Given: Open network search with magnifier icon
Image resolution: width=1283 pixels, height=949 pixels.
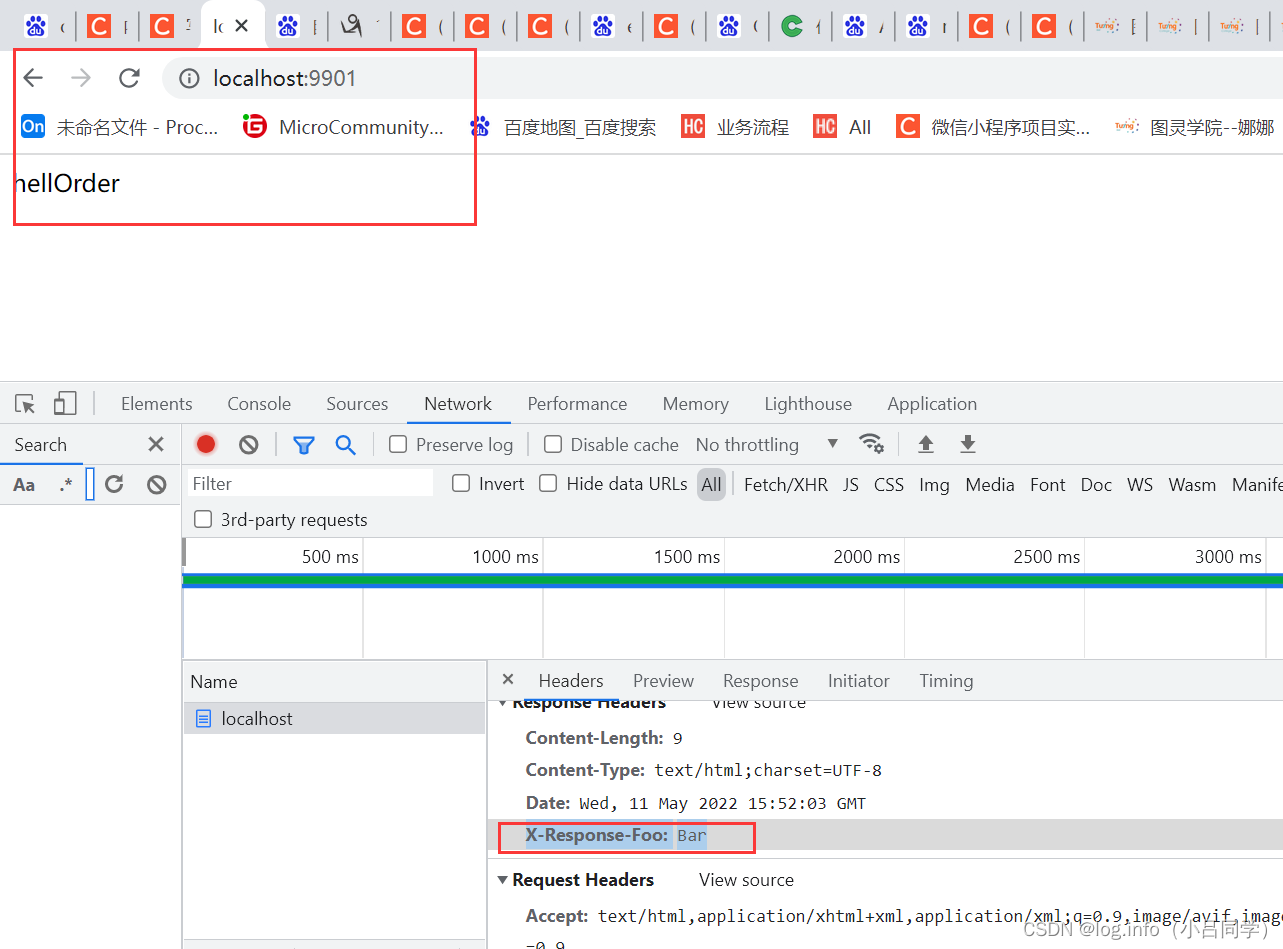Looking at the screenshot, I should [346, 445].
